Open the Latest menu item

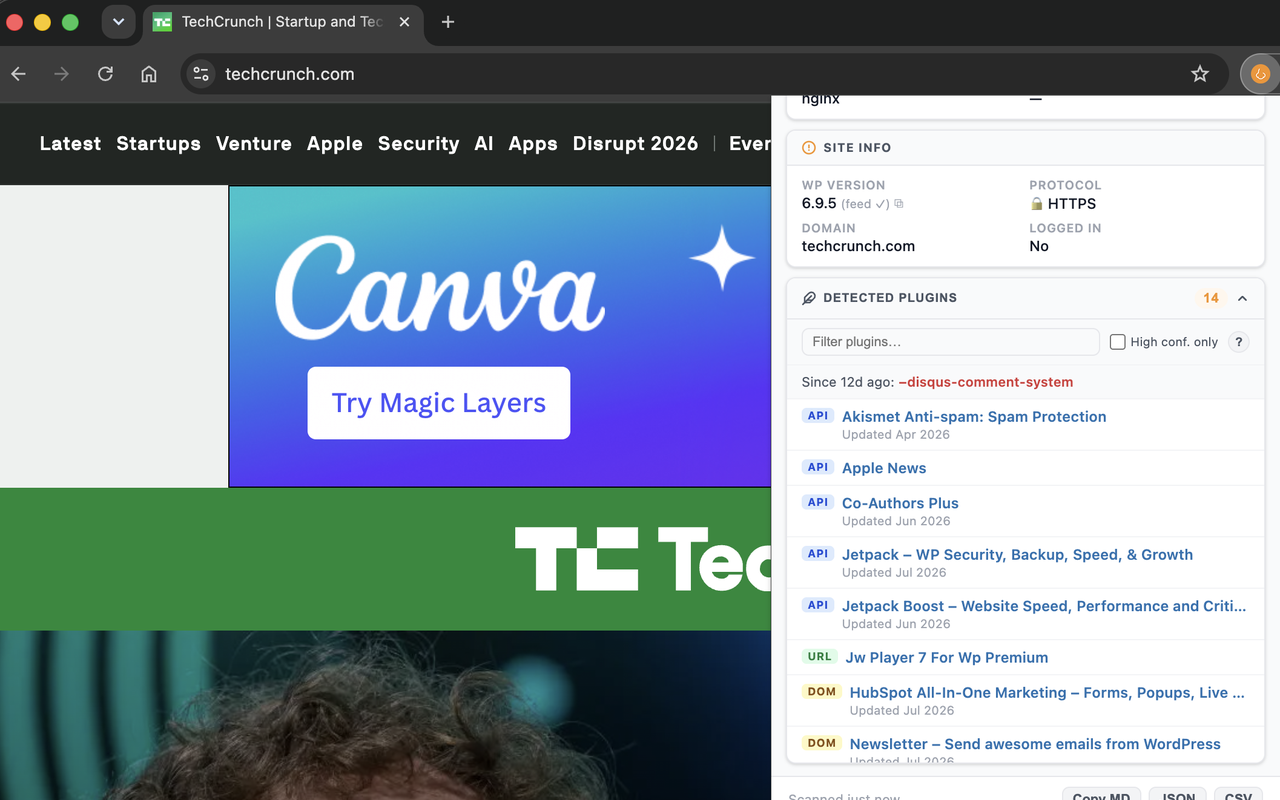coord(70,144)
